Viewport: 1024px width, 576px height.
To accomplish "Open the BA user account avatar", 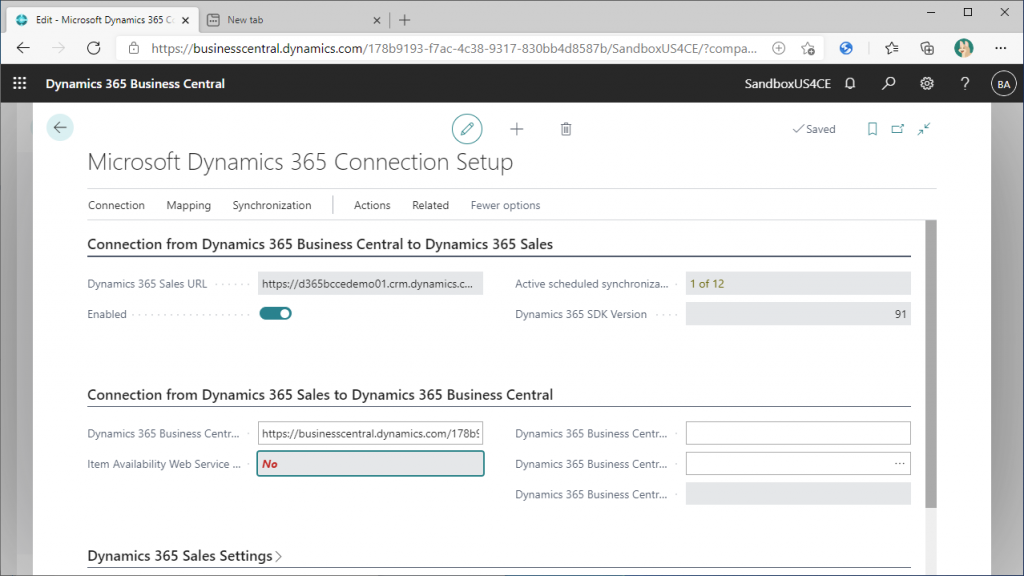I will pos(1004,84).
